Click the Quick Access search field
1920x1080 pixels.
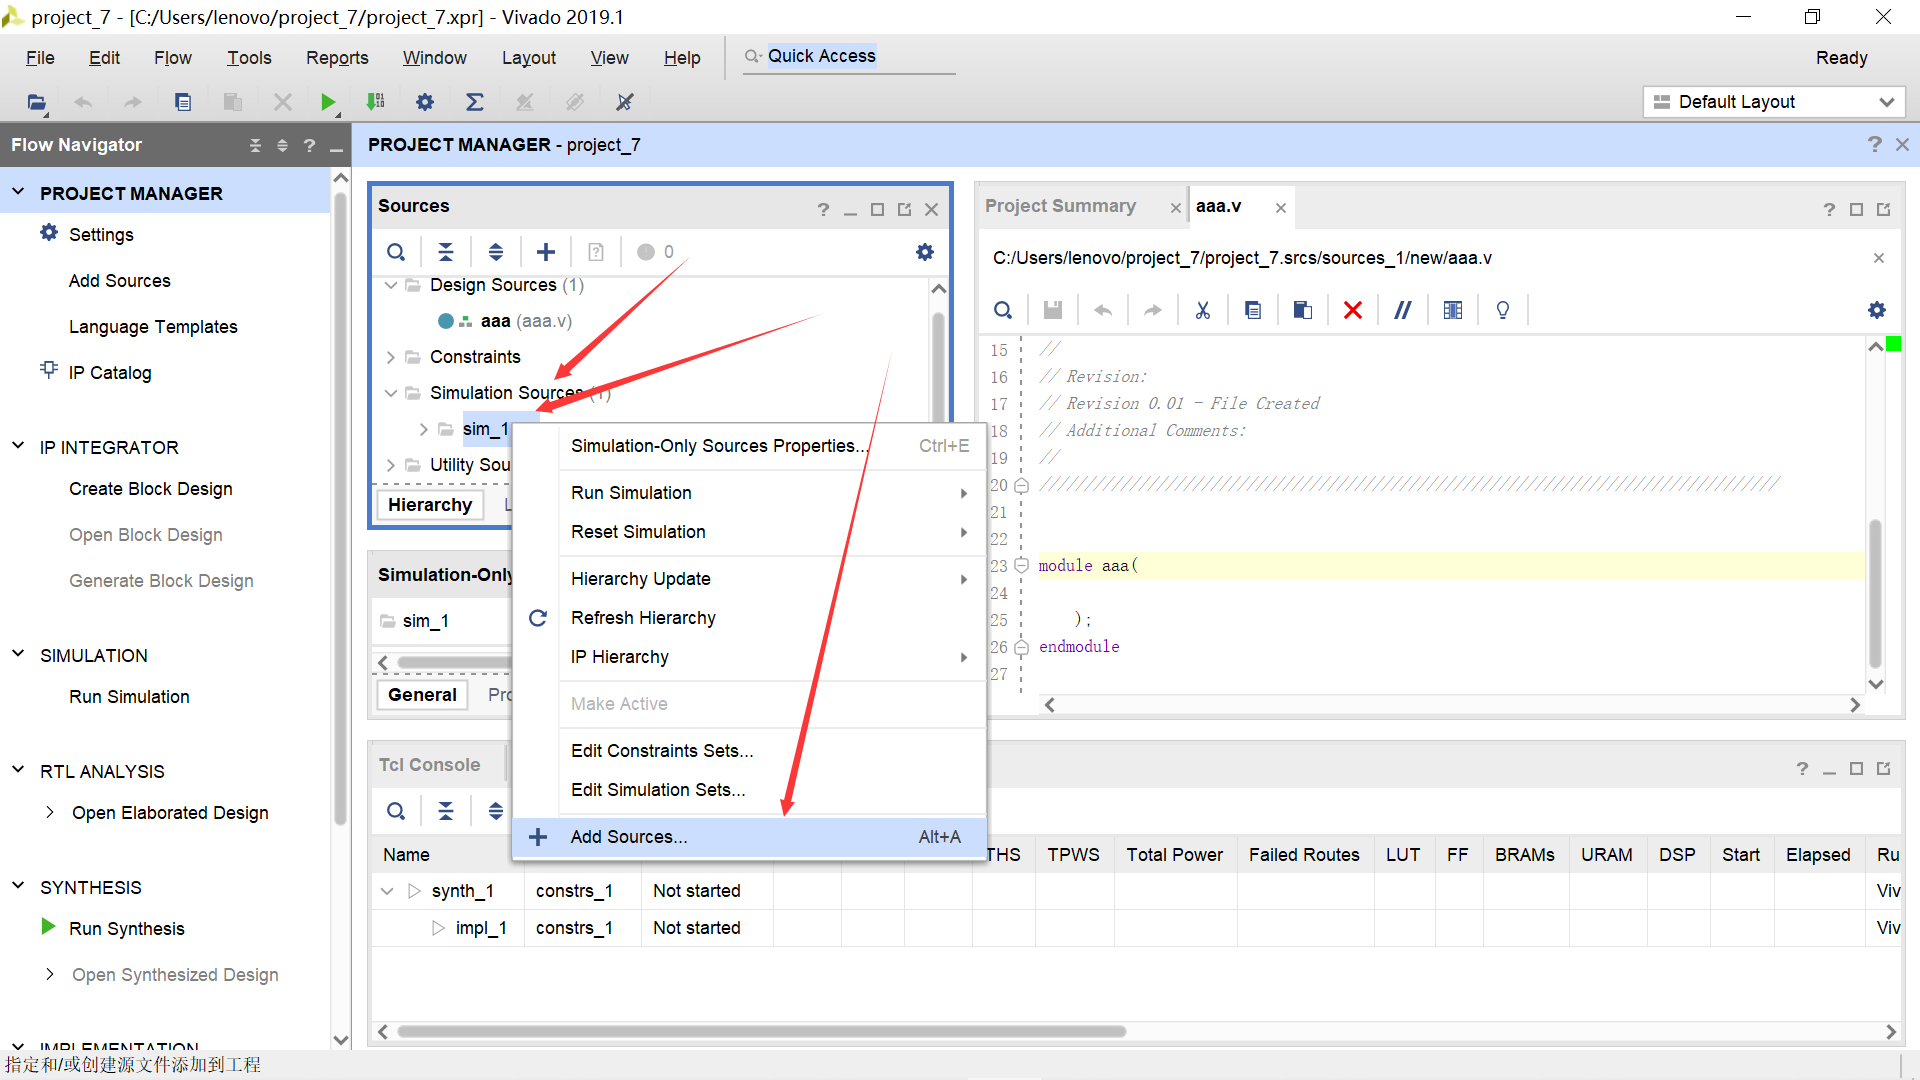(850, 57)
